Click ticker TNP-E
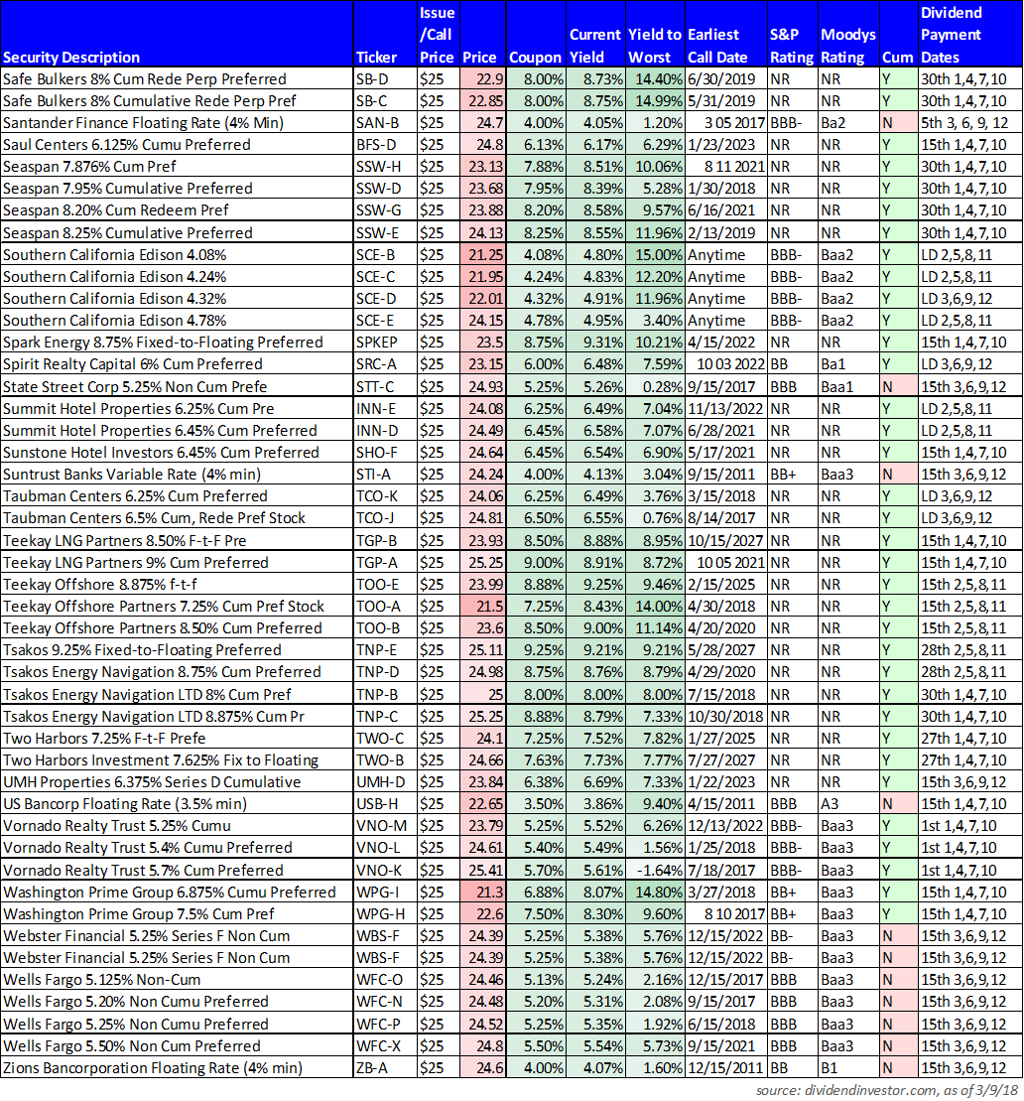1024x1101 pixels. (x=385, y=650)
